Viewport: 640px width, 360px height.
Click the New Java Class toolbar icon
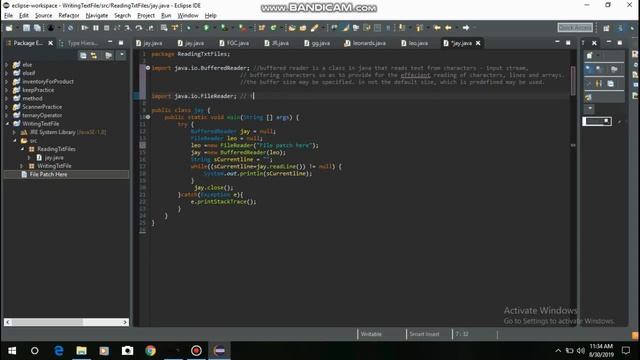point(273,28)
